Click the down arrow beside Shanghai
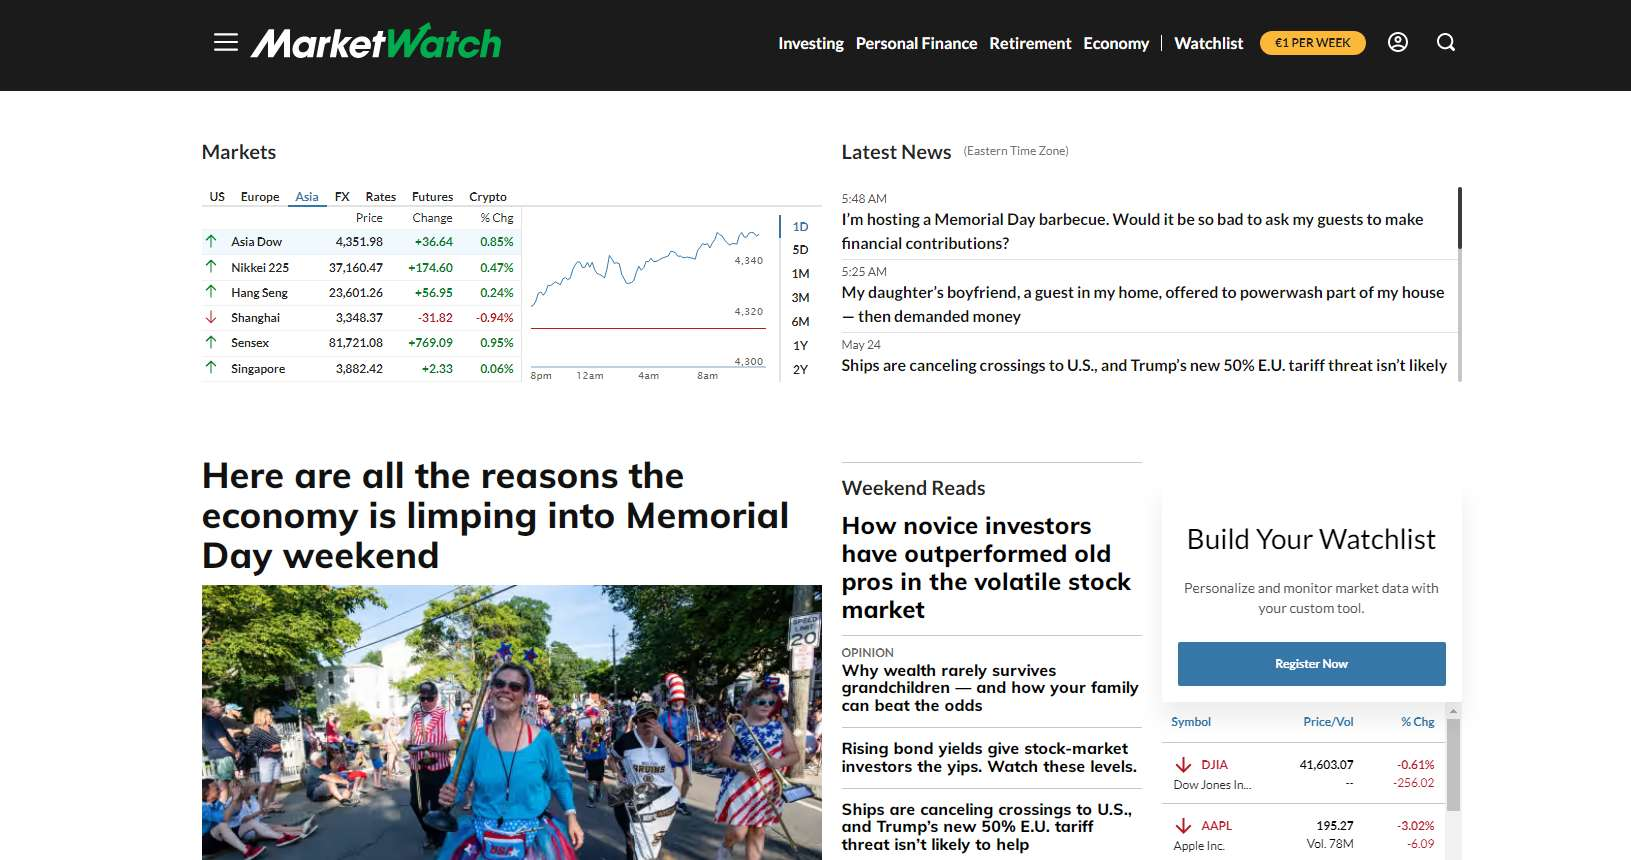Screen dimensions: 1631x860 coord(211,317)
